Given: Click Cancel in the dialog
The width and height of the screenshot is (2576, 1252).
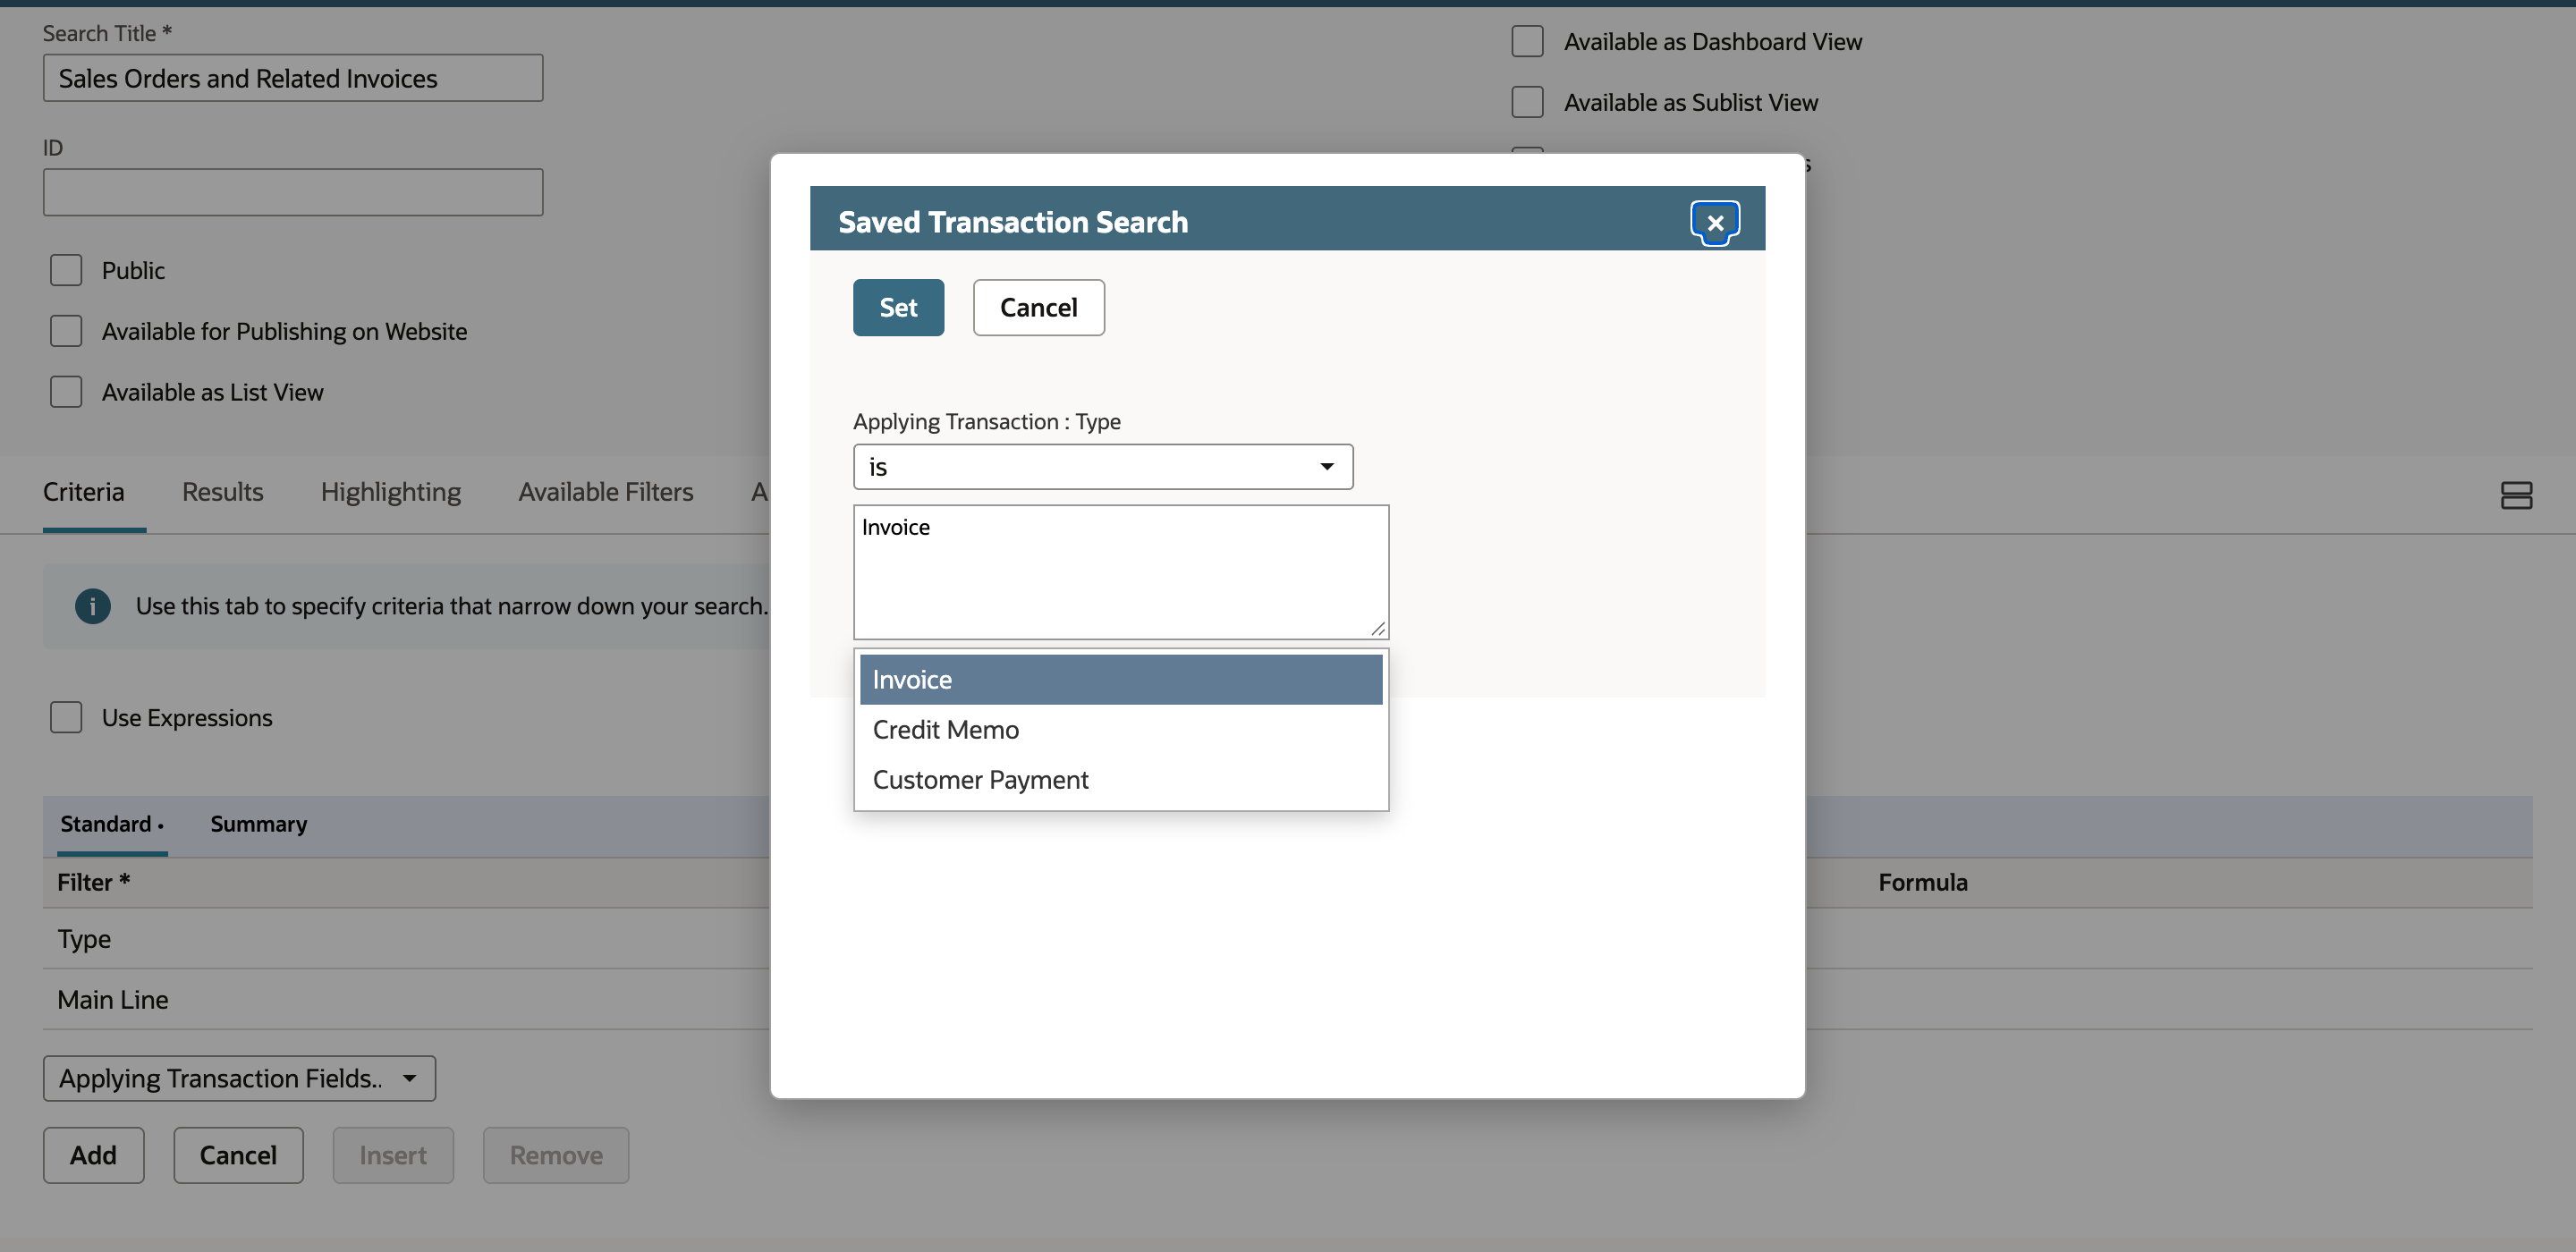Looking at the screenshot, I should click(1038, 307).
